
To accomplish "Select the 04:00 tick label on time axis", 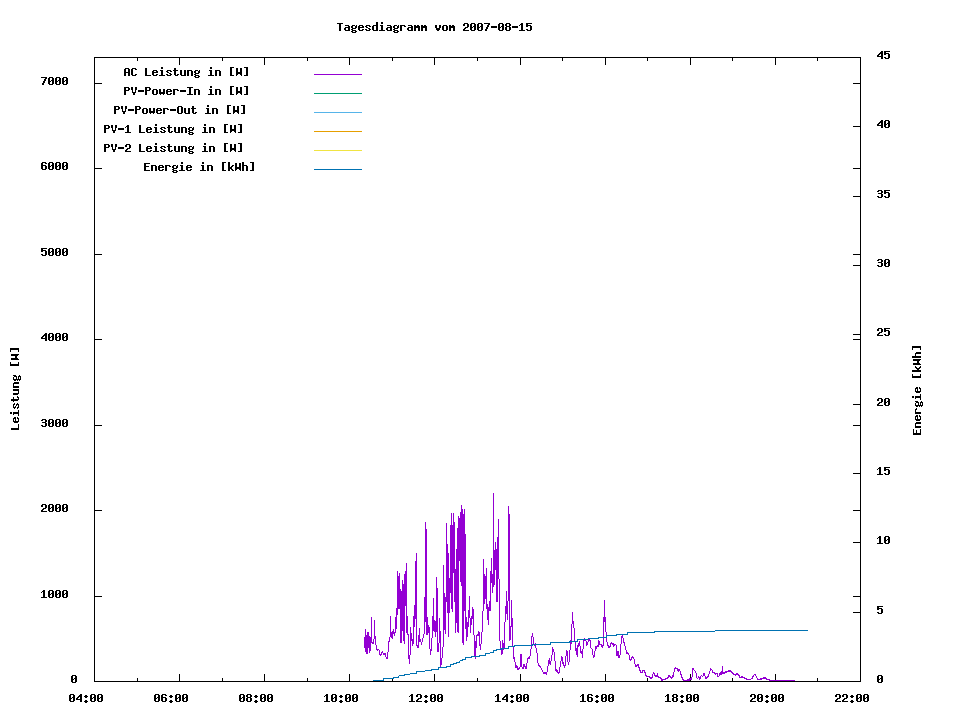I will coord(86,698).
